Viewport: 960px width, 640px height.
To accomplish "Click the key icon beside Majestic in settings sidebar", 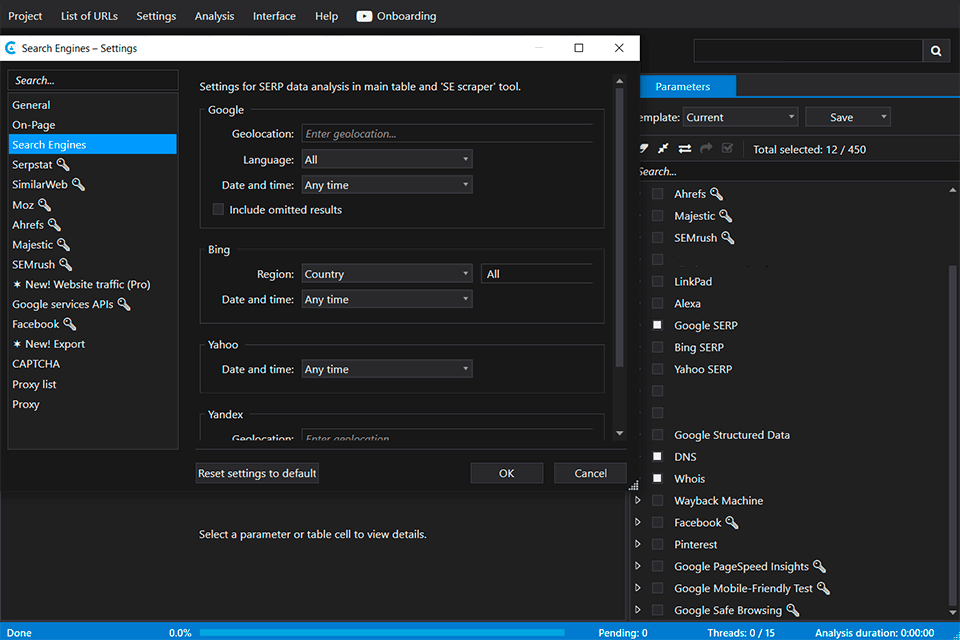I will click(64, 244).
